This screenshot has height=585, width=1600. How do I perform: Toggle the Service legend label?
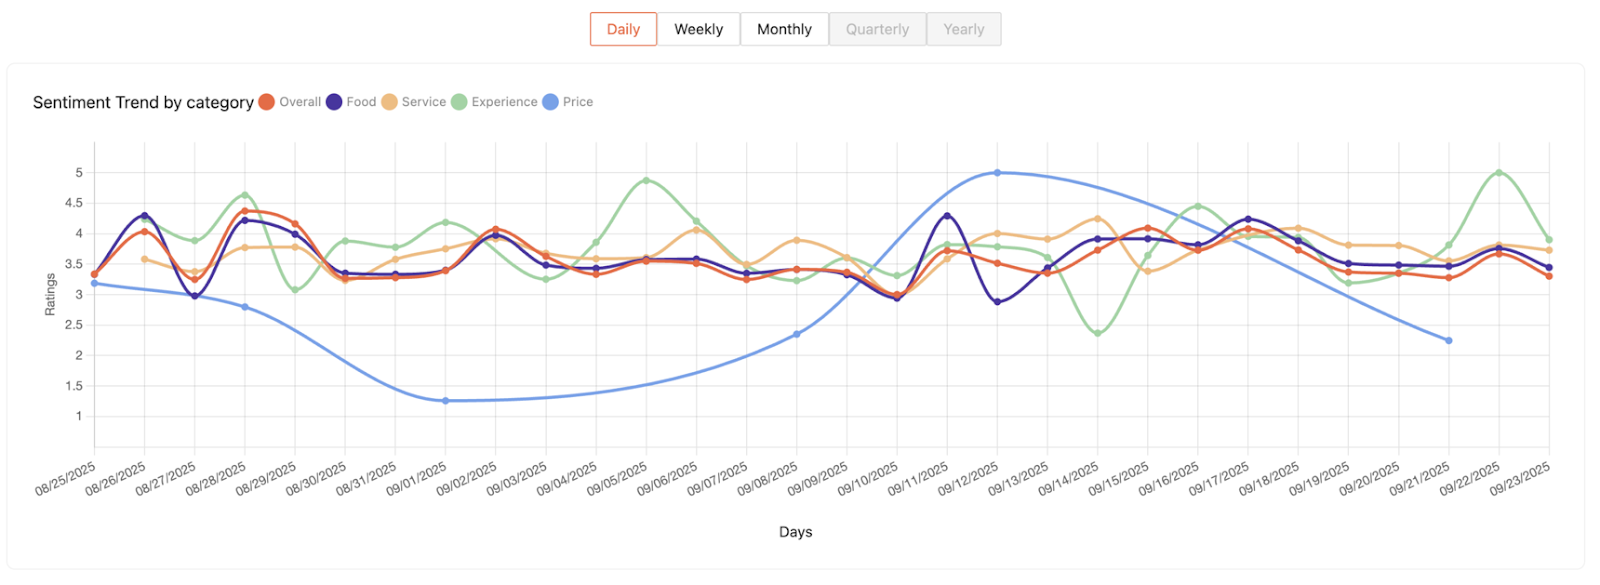coord(424,102)
